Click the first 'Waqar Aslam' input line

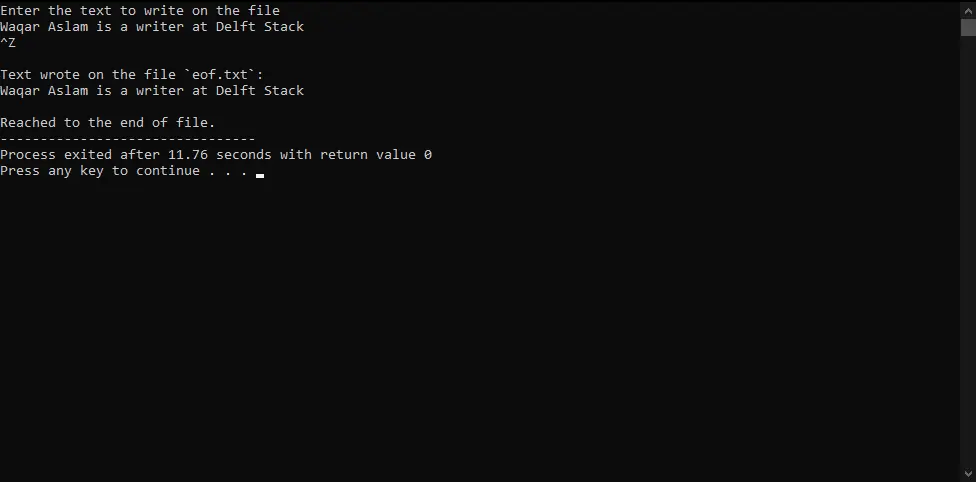coord(152,27)
